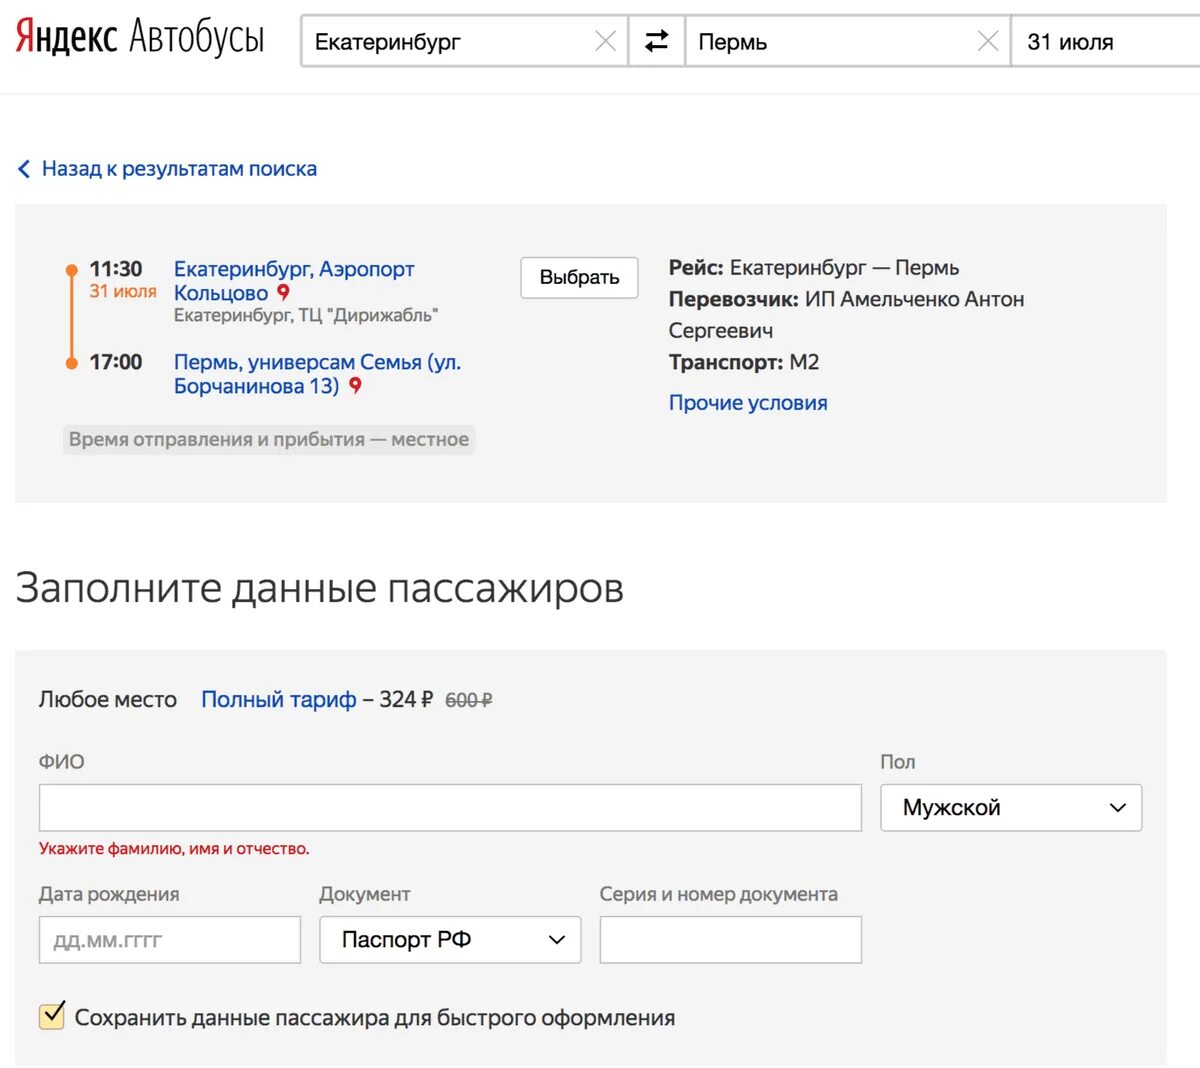Viewport: 1200px width, 1068px height.
Task: Focus the Серия и номер документа field
Action: [x=731, y=940]
